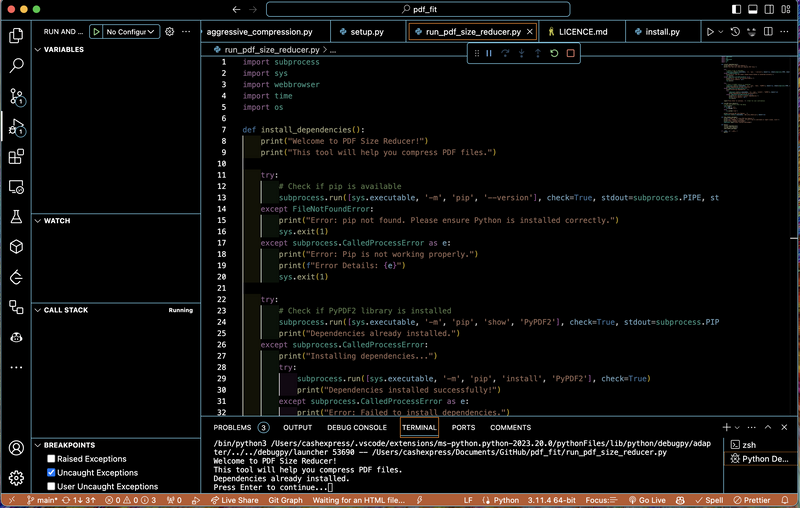This screenshot has height=508, width=800.
Task: Open Git Graph from status bar
Action: pos(286,500)
